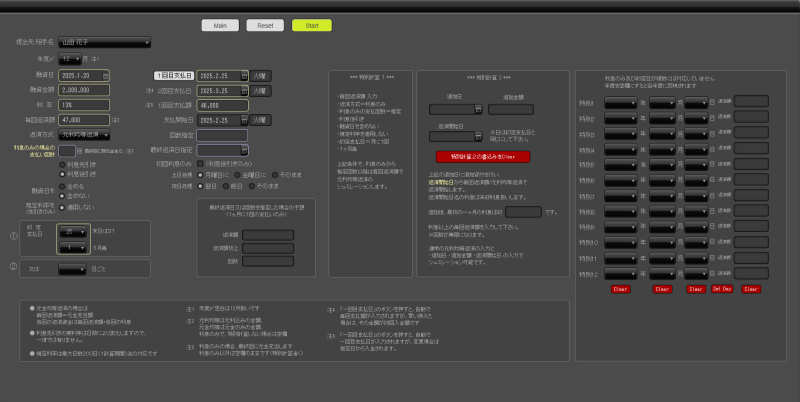Open the 返済方式 dropdown
This screenshot has height=402, width=800.
(x=84, y=135)
